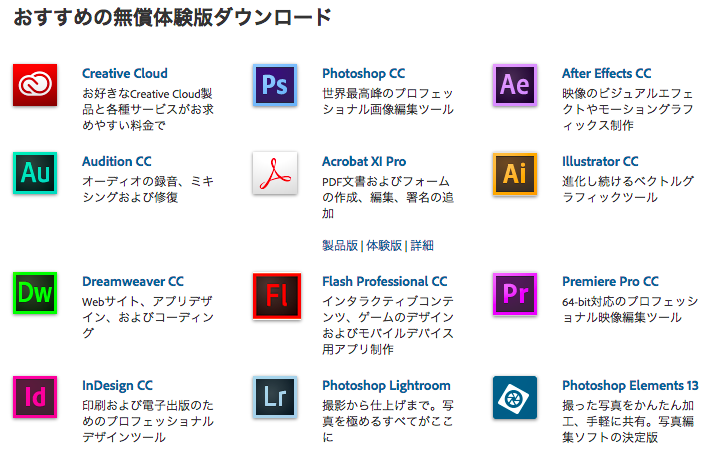The width and height of the screenshot is (706, 456).
Task: Open the Flash Professional CC link
Action: [385, 281]
